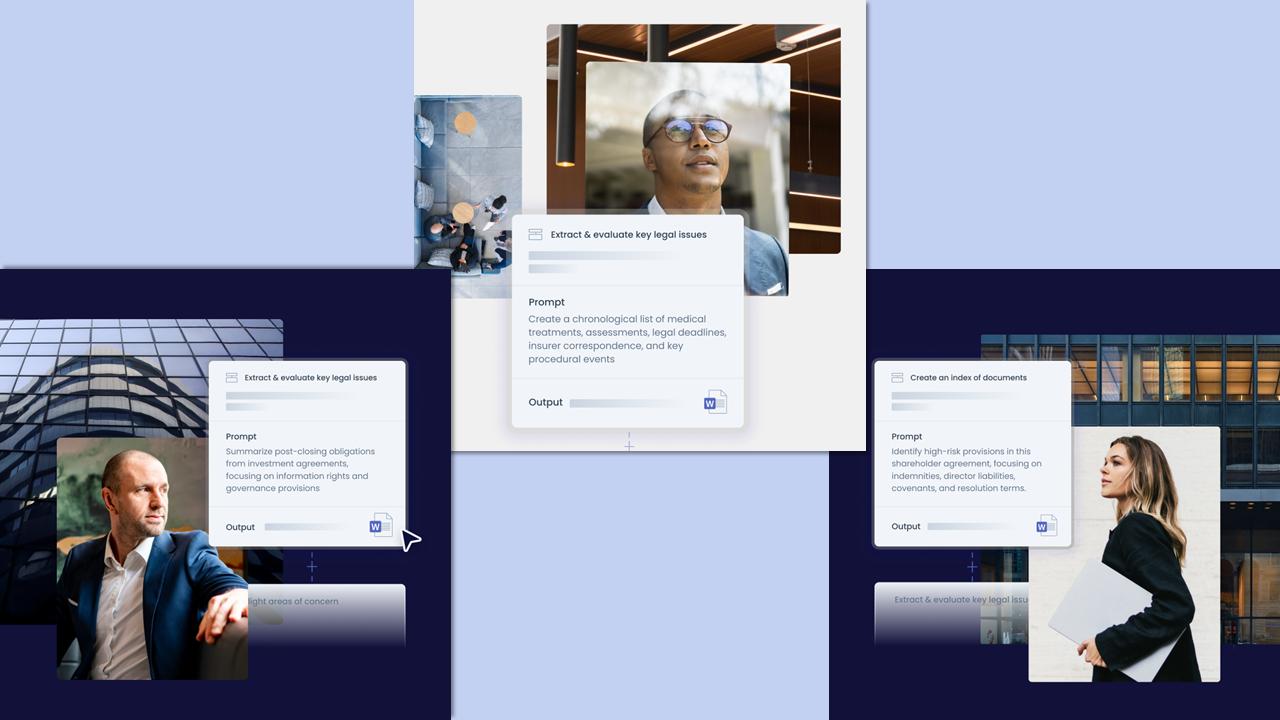The image size is (1280, 720).
Task: Click the prompt text about high-risk provisions
Action: coord(966,470)
